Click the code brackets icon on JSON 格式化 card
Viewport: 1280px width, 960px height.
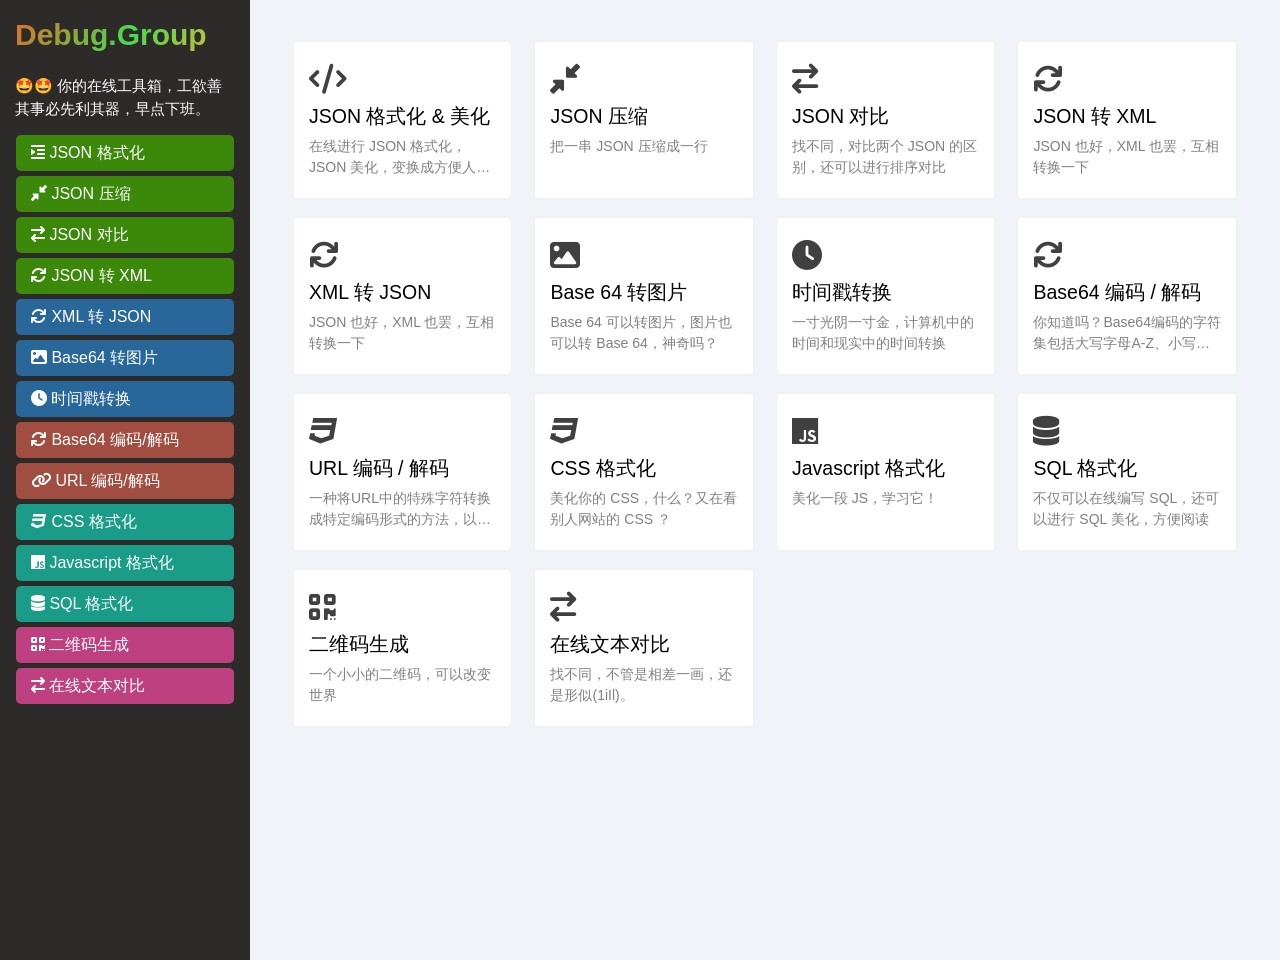pos(328,78)
